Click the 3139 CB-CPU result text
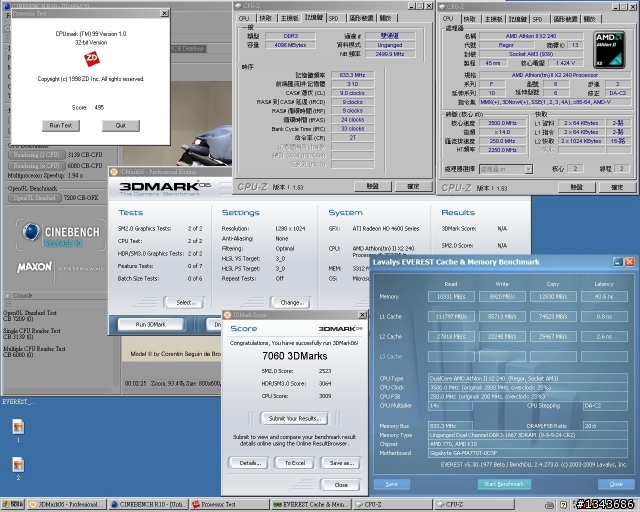Viewport: 640px width, 512px height. (x=85, y=155)
